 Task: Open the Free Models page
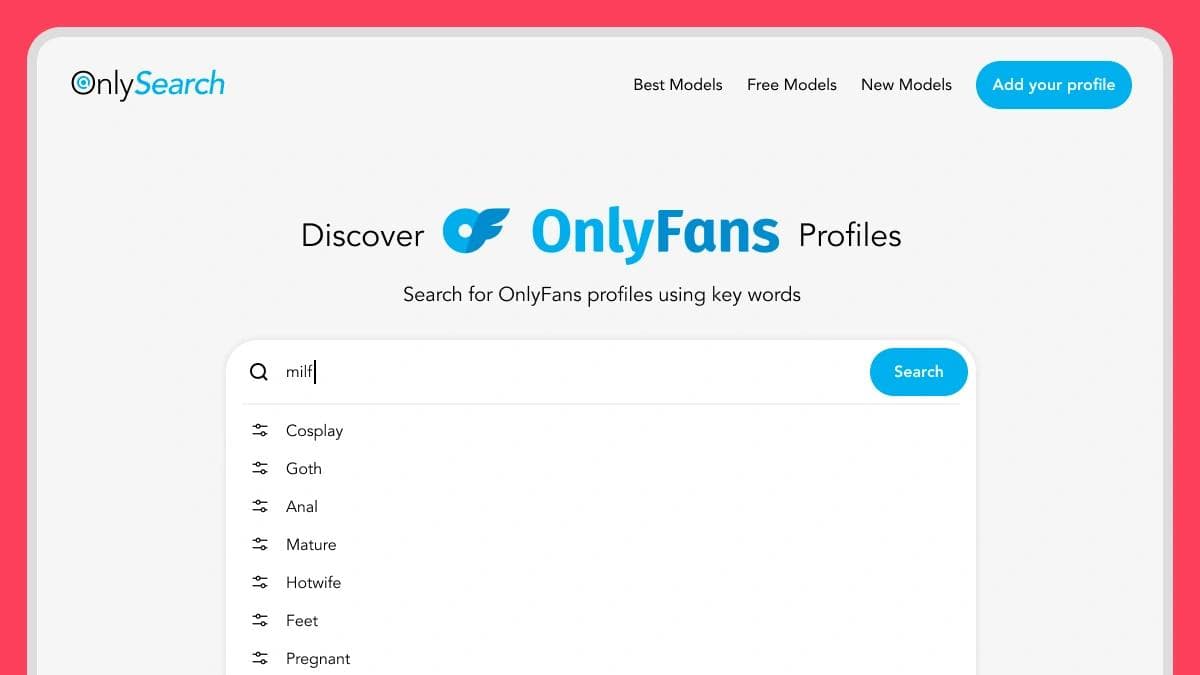pos(791,85)
